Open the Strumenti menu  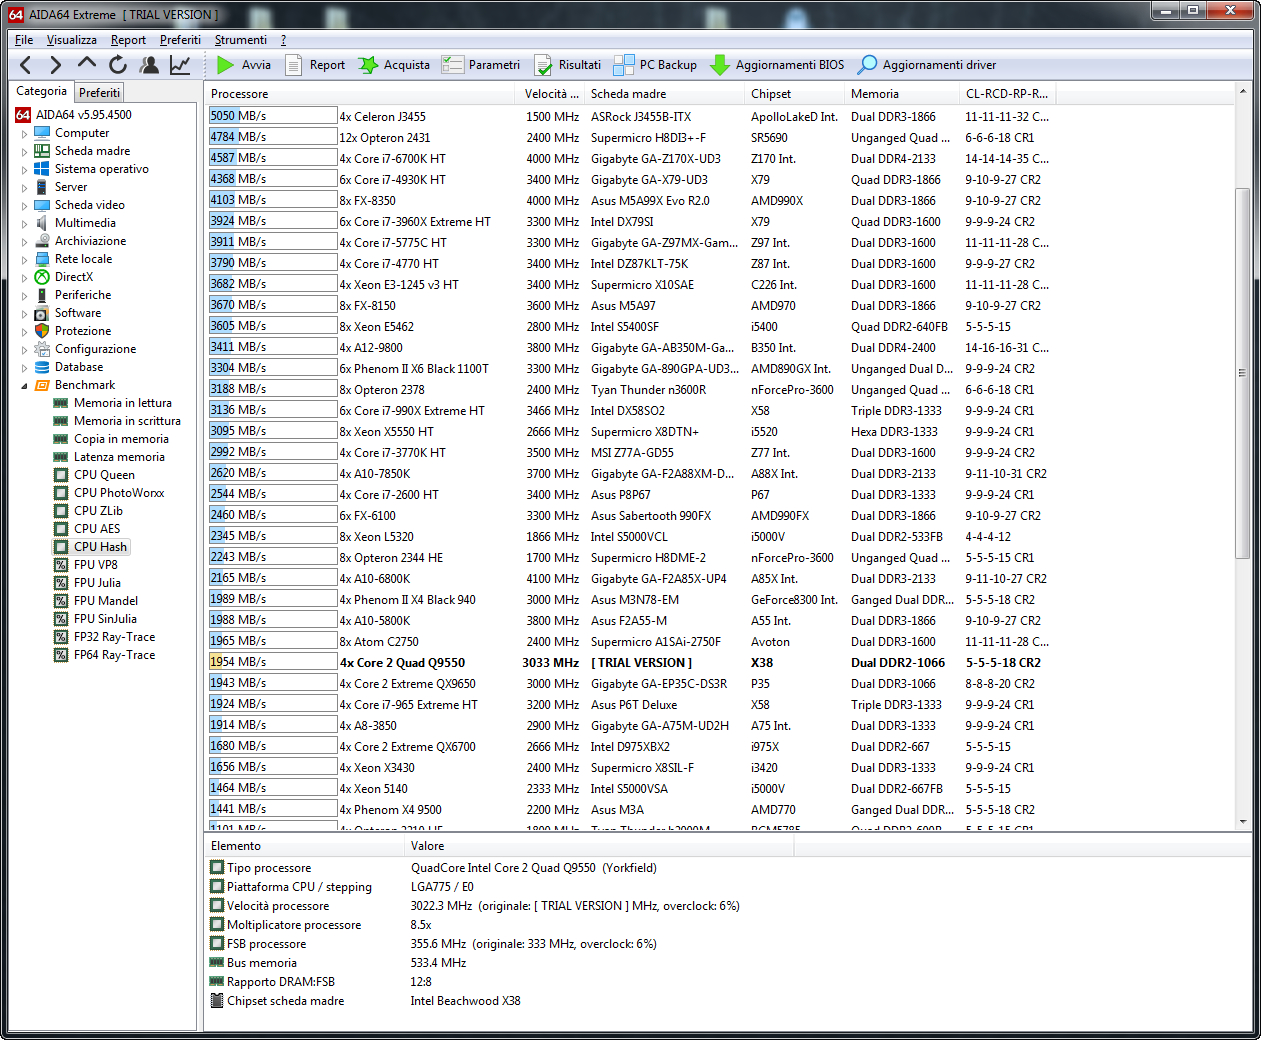tap(240, 40)
